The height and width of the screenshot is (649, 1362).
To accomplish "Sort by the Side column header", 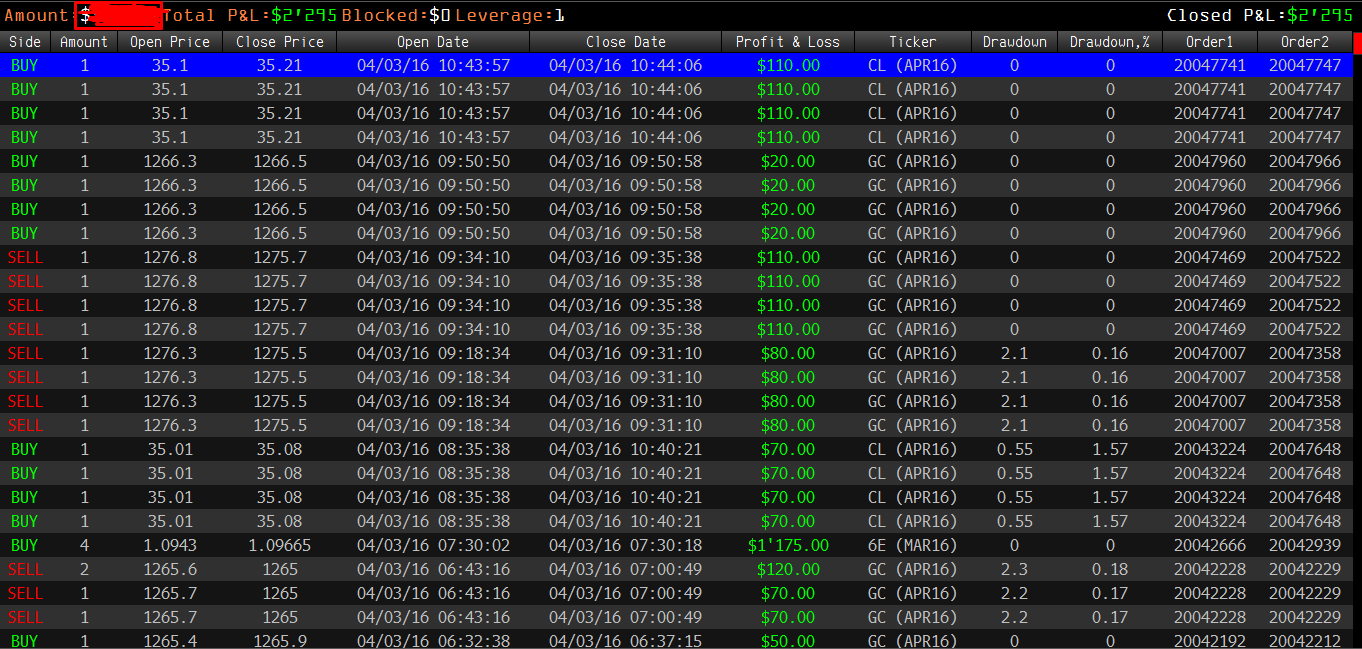I will click(25, 42).
